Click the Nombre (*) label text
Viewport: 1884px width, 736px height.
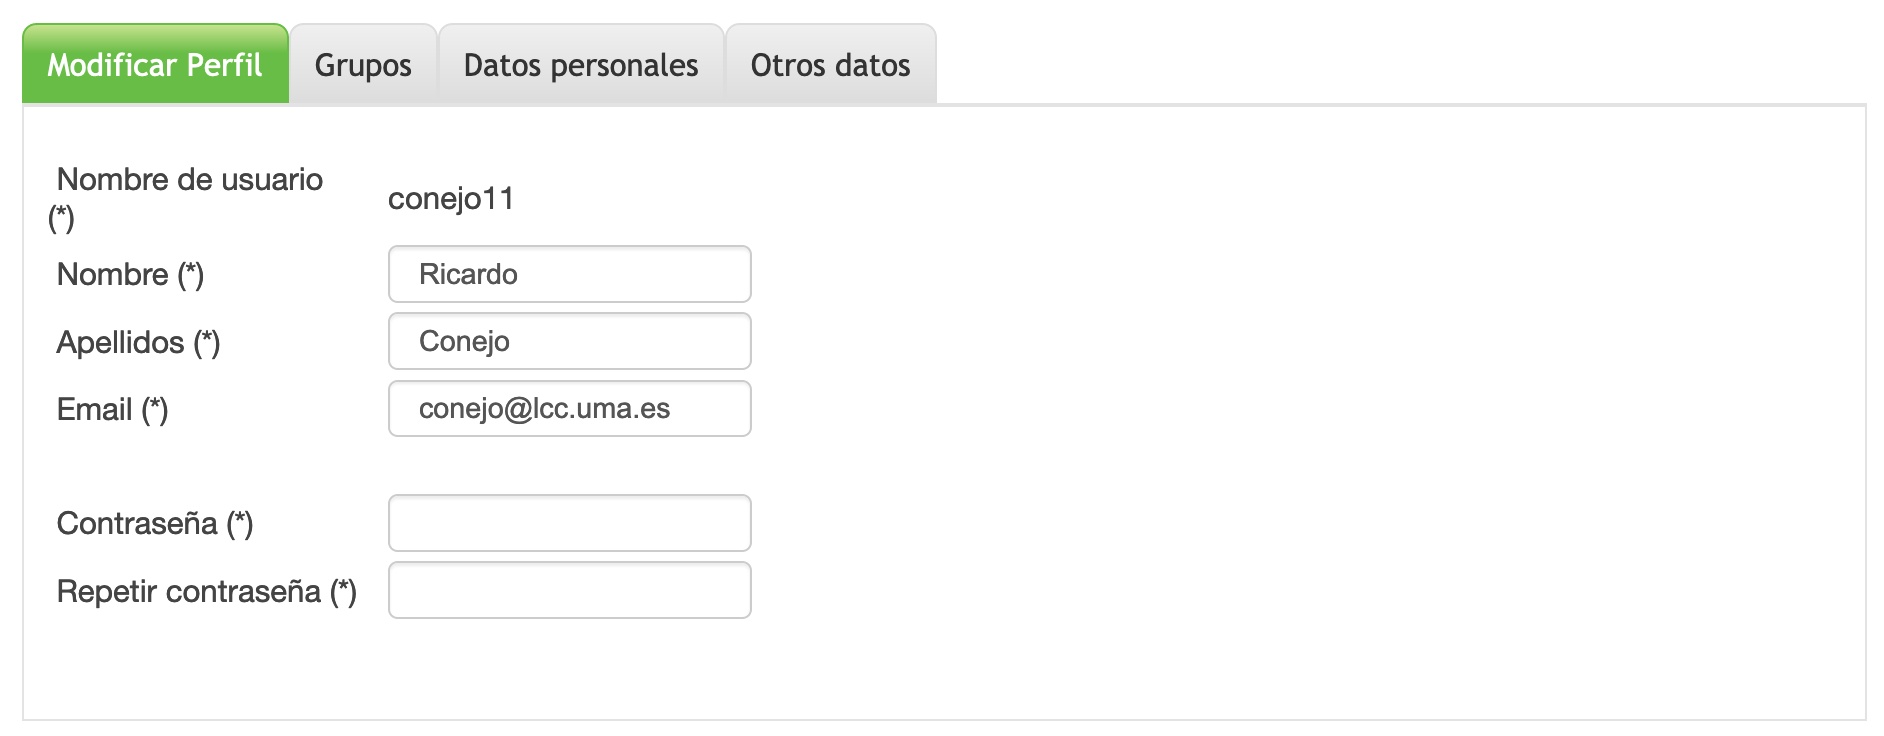tap(130, 274)
